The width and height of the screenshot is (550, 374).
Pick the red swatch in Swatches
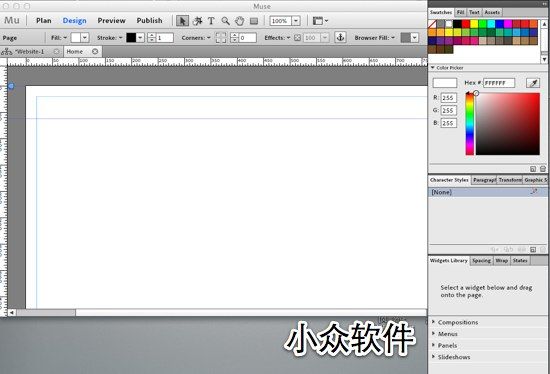click(x=466, y=24)
